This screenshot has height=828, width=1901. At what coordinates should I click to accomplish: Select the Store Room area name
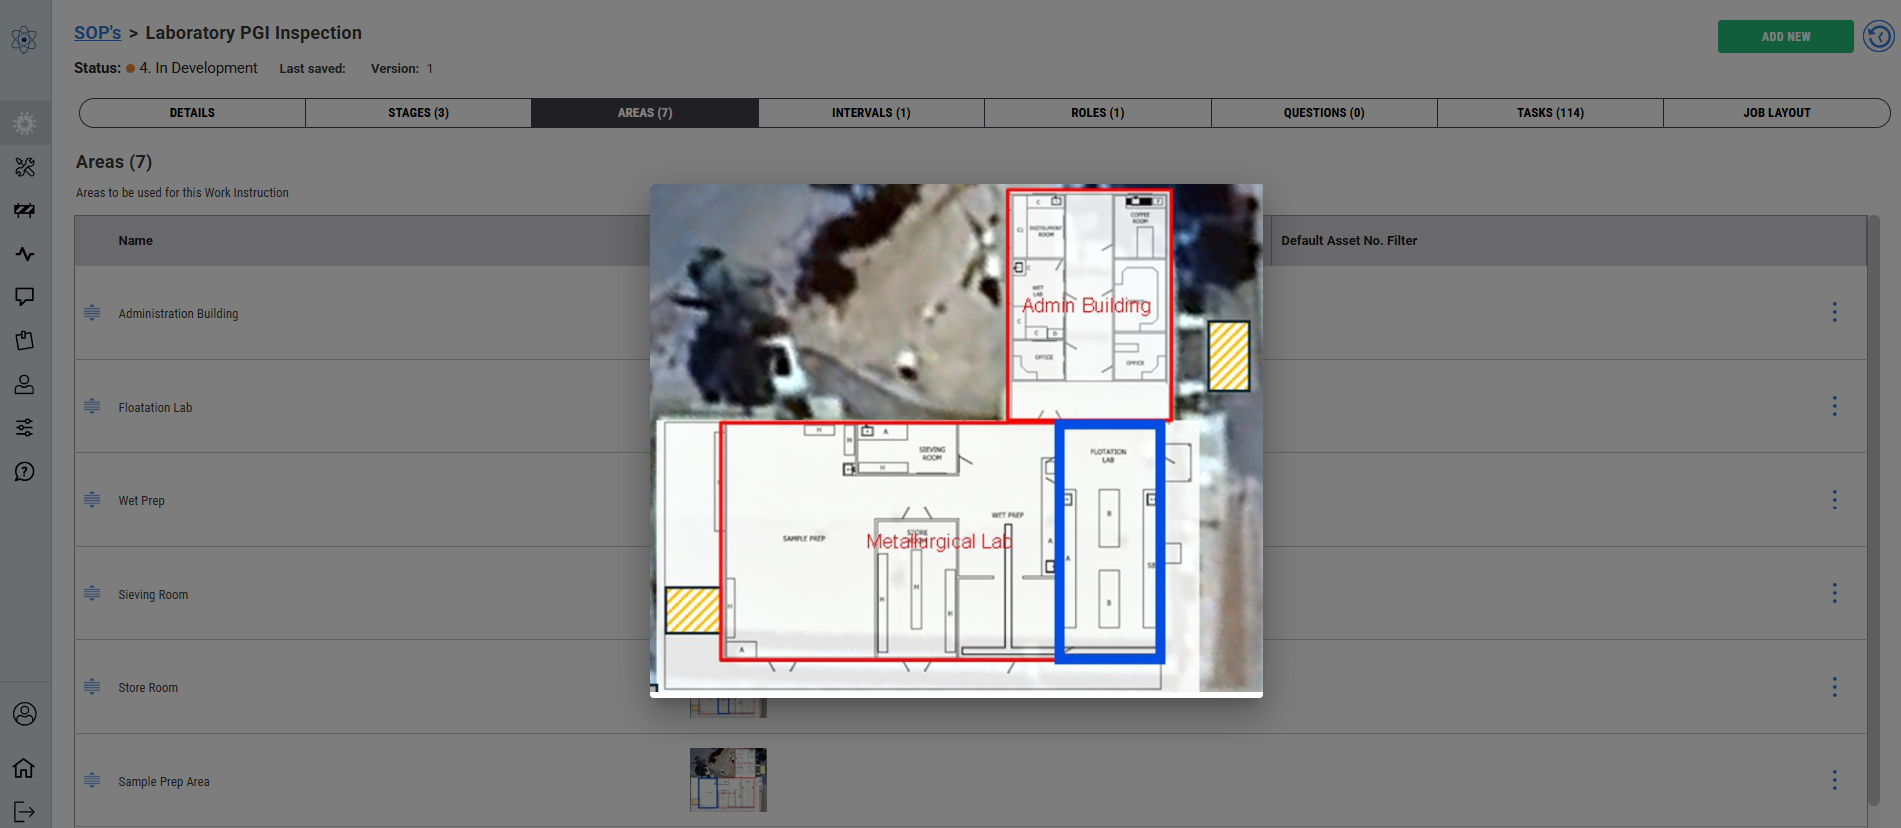(x=148, y=688)
